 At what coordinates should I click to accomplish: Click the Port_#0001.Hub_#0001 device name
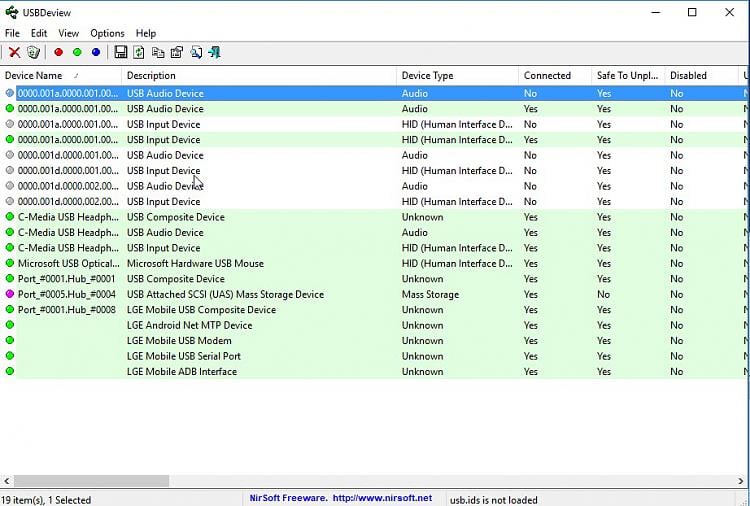click(66, 278)
